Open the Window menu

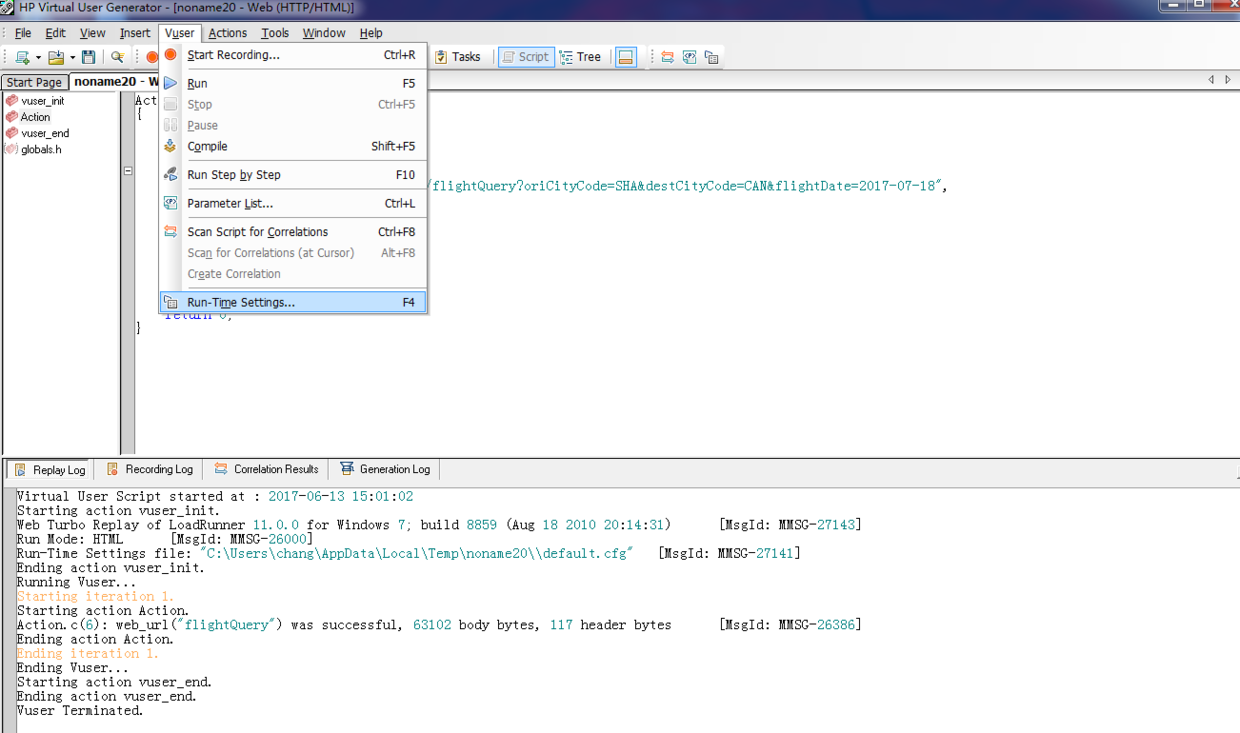(324, 33)
